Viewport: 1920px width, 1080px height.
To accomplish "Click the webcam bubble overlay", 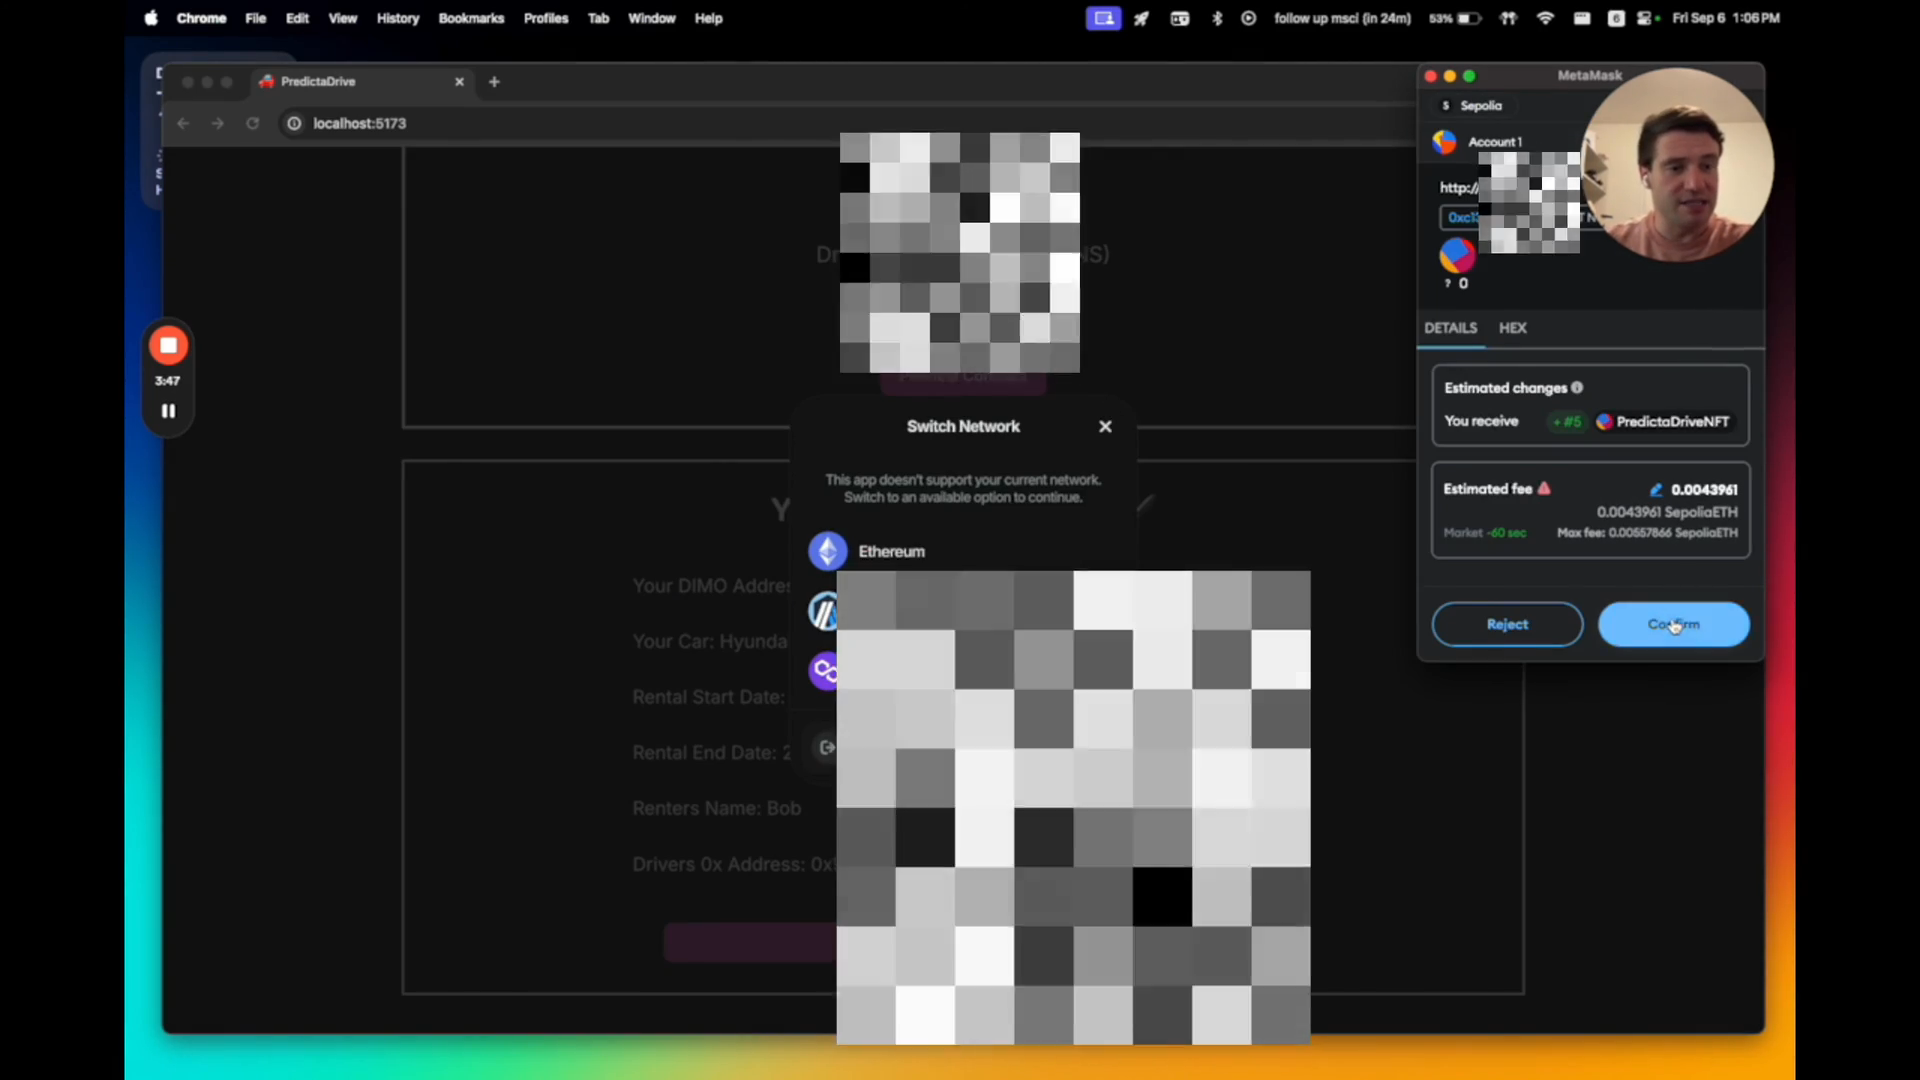I will click(1677, 165).
